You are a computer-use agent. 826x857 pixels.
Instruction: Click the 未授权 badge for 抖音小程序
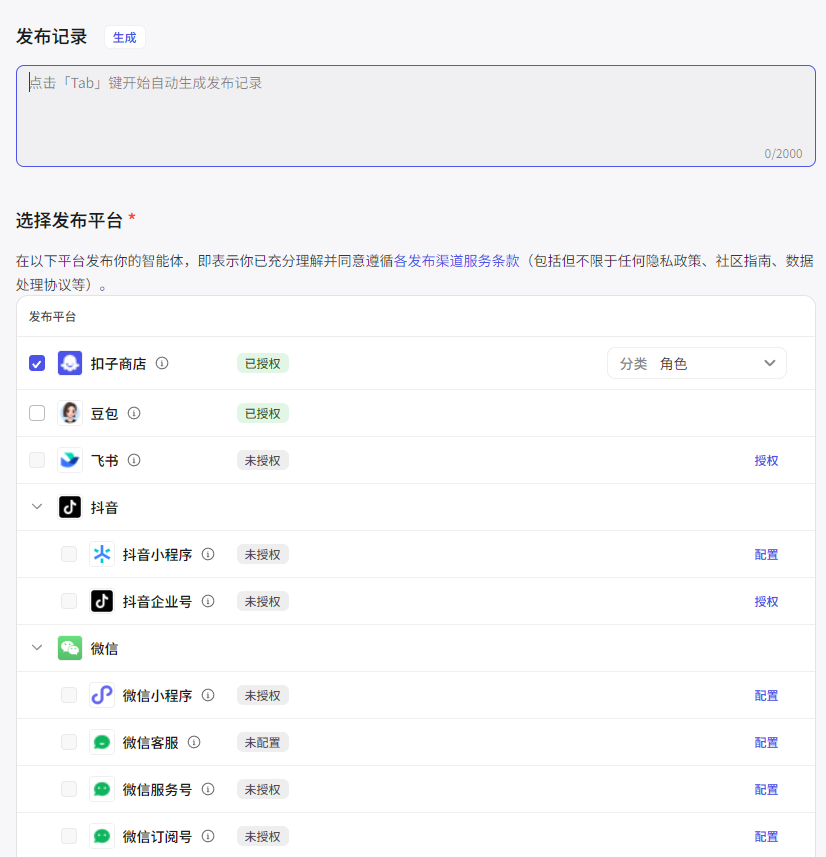(x=262, y=554)
